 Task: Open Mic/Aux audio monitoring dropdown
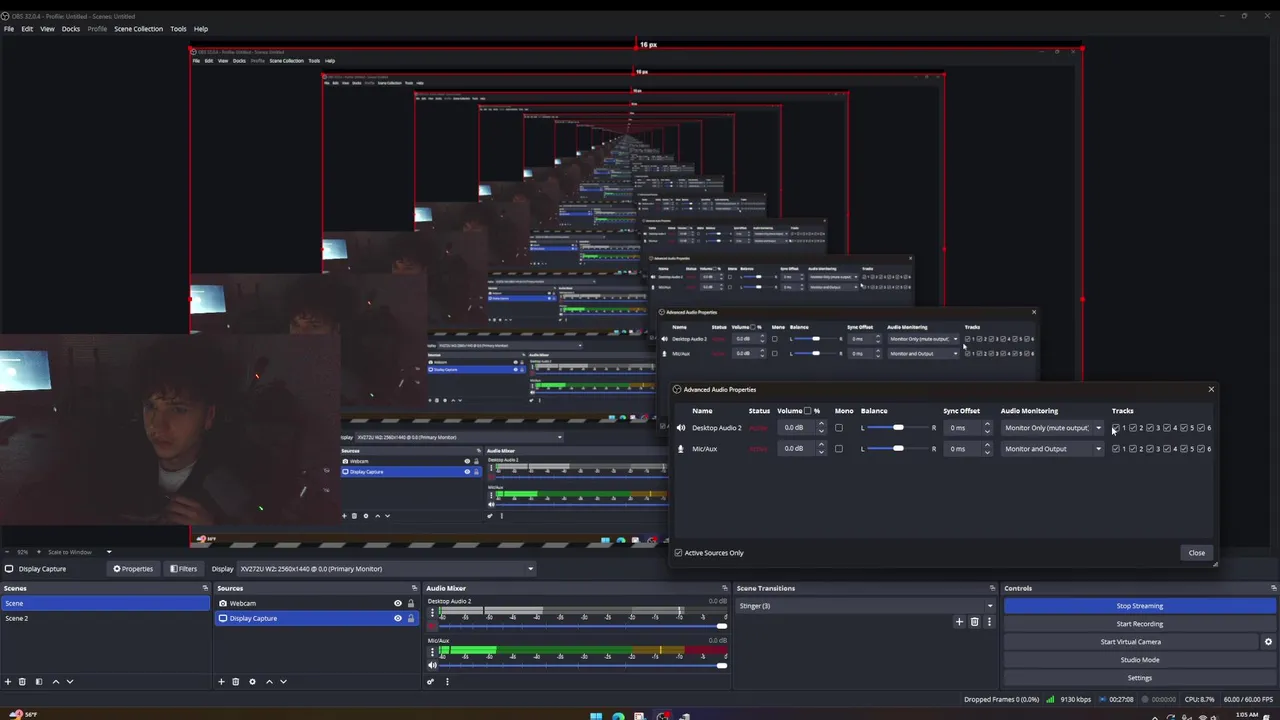[1052, 449]
